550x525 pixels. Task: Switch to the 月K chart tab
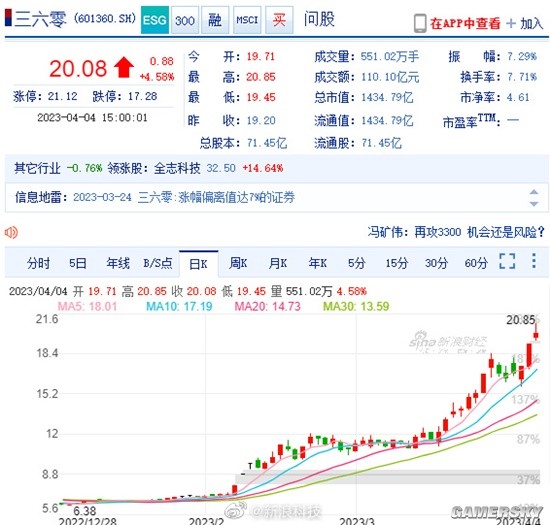tap(278, 263)
